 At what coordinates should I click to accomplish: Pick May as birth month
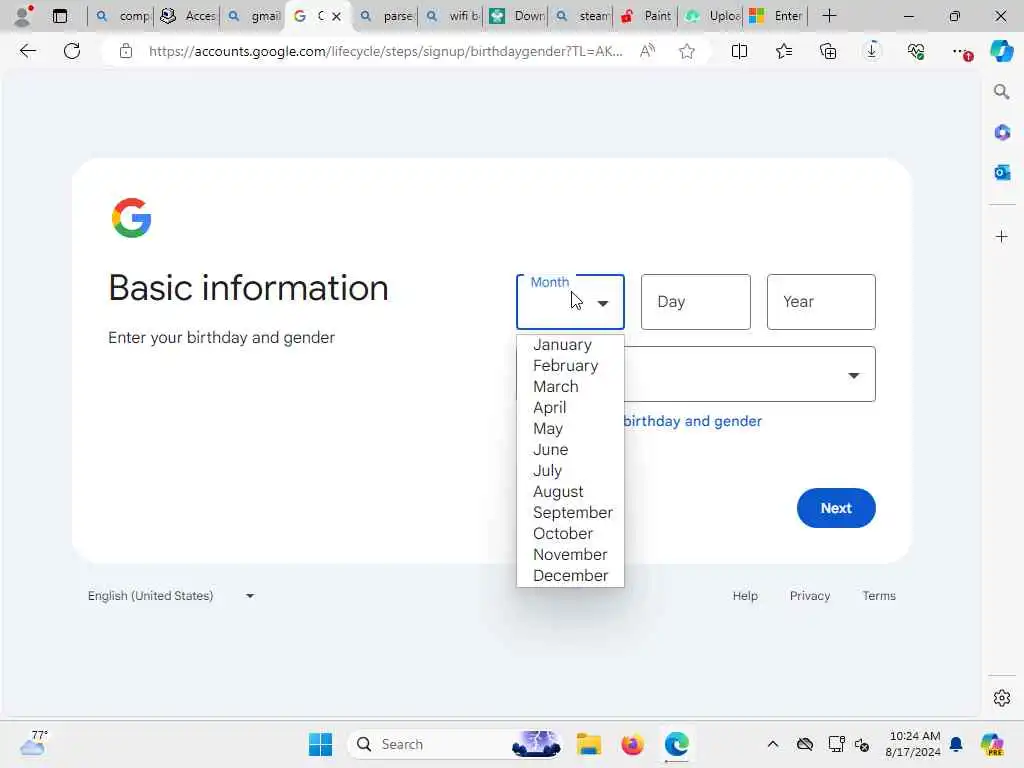[x=570, y=428]
